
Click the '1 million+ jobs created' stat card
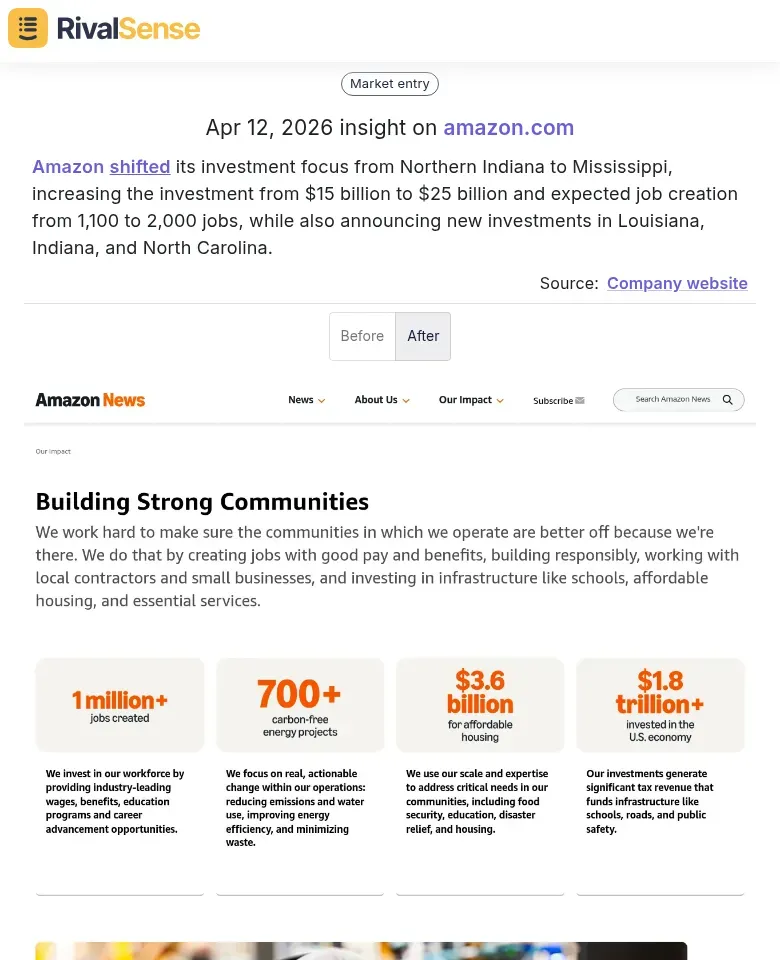click(x=119, y=704)
